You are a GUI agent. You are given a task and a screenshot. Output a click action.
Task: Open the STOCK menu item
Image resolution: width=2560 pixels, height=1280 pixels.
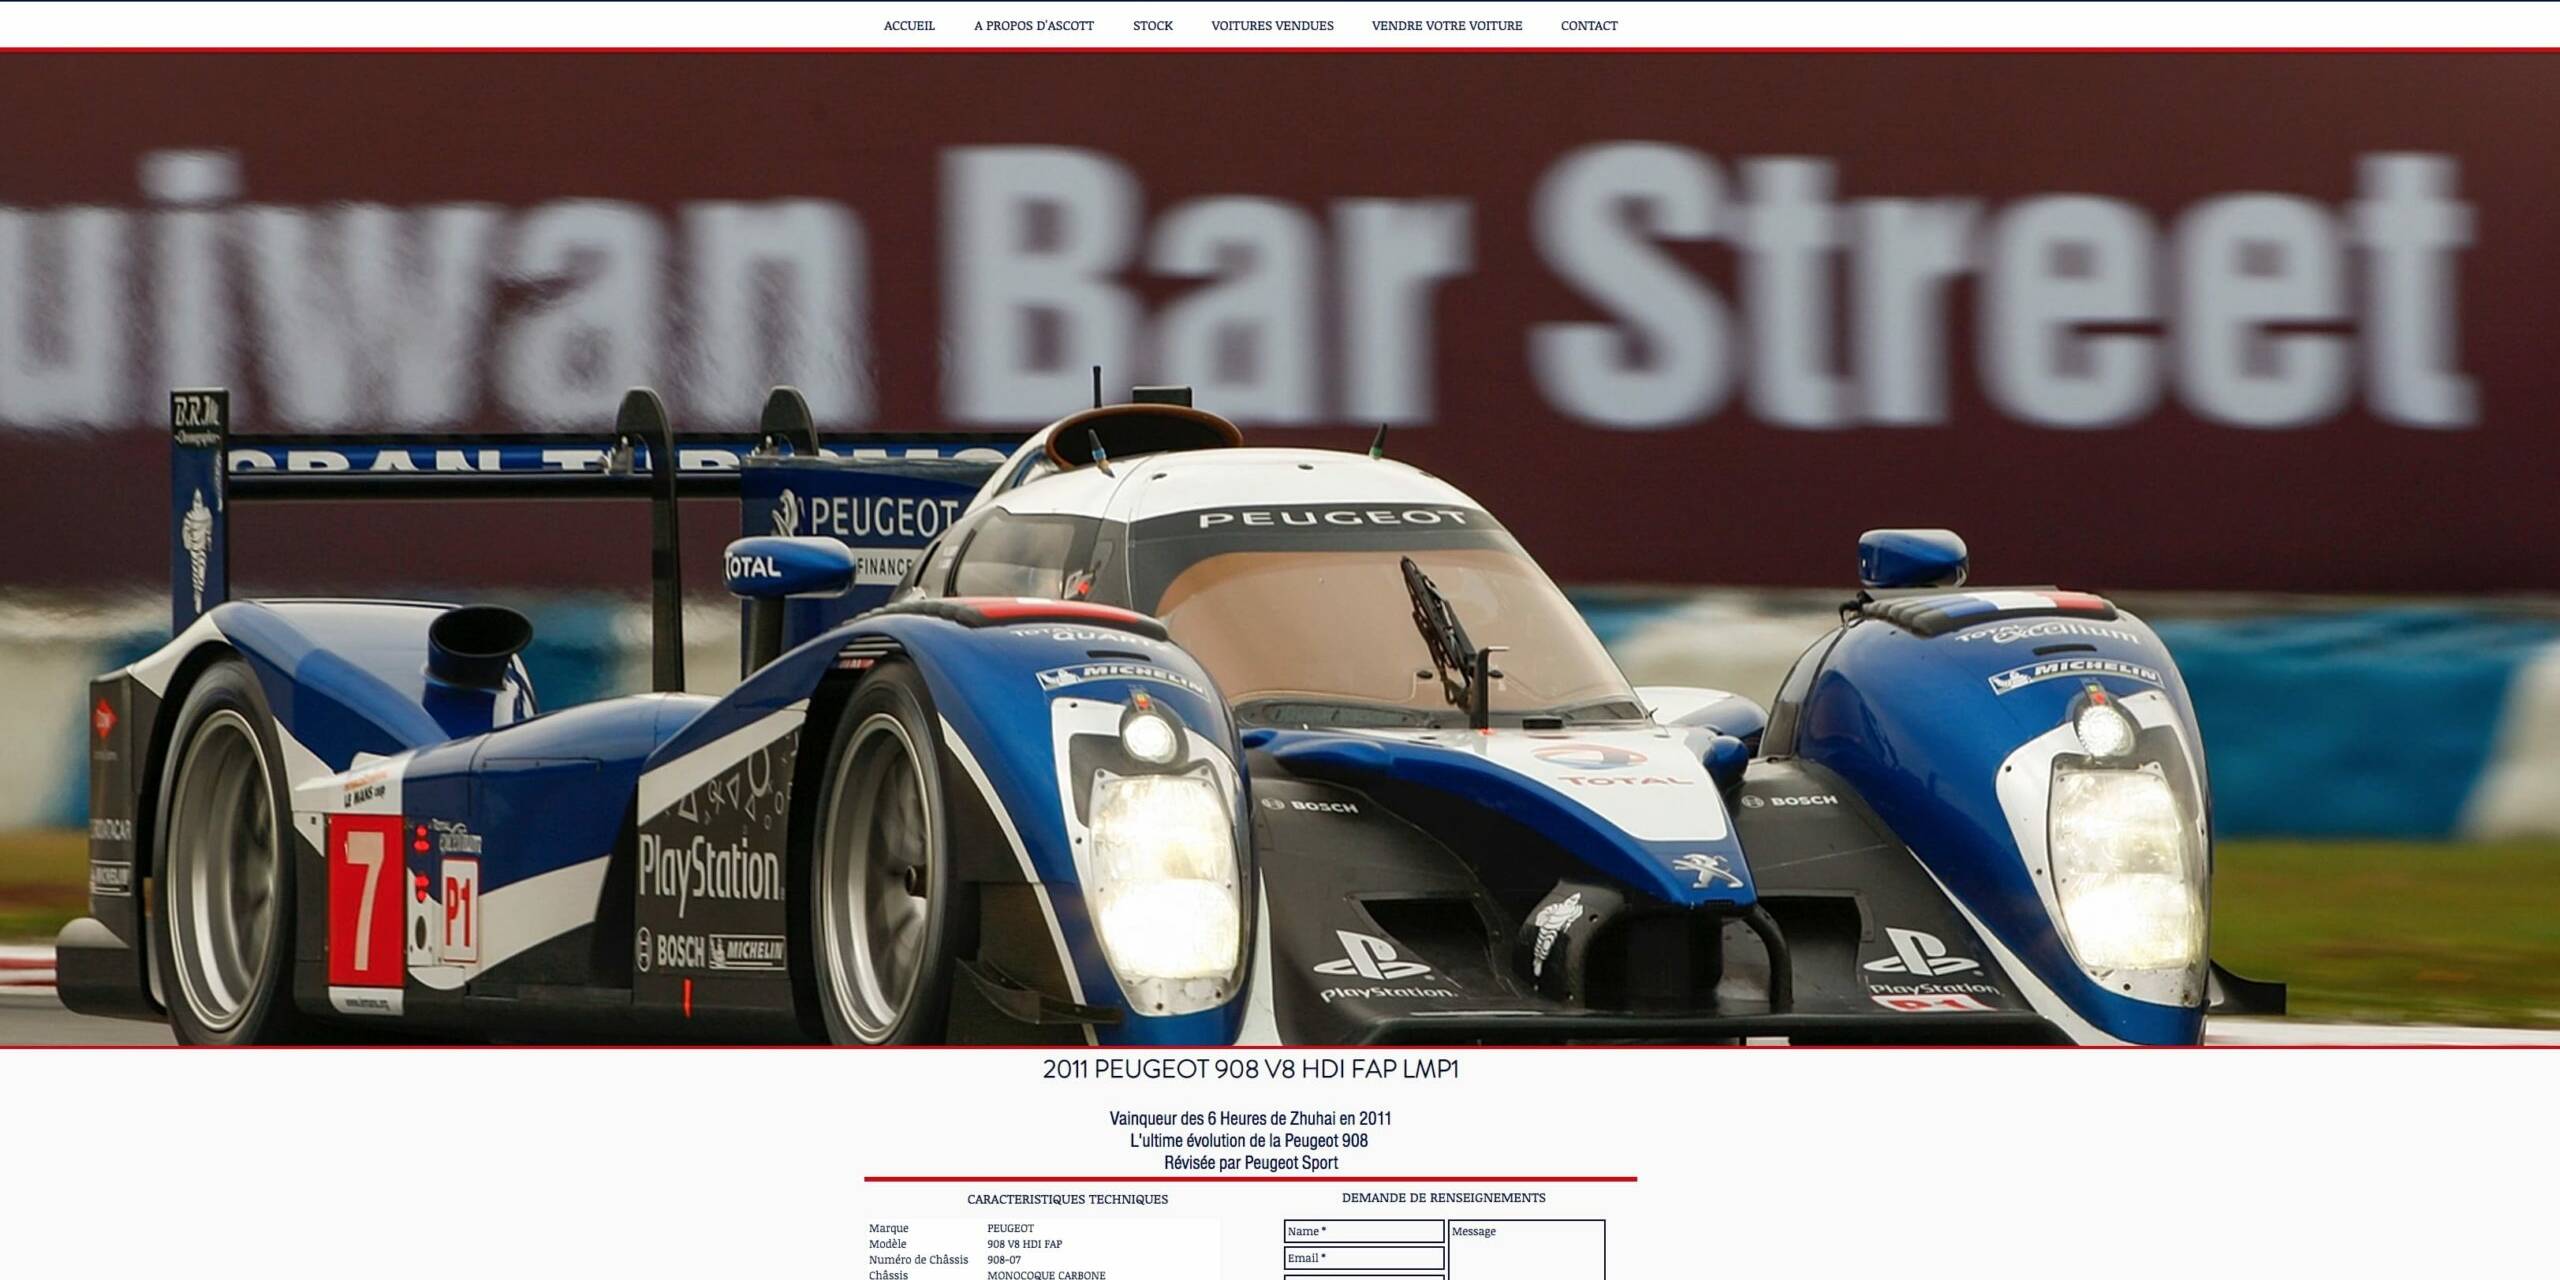[1153, 26]
